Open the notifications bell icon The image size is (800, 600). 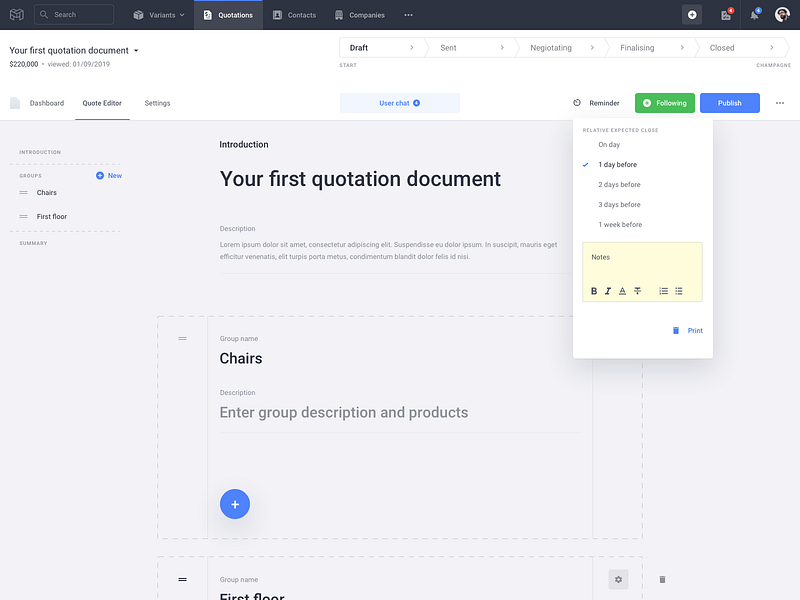(755, 14)
